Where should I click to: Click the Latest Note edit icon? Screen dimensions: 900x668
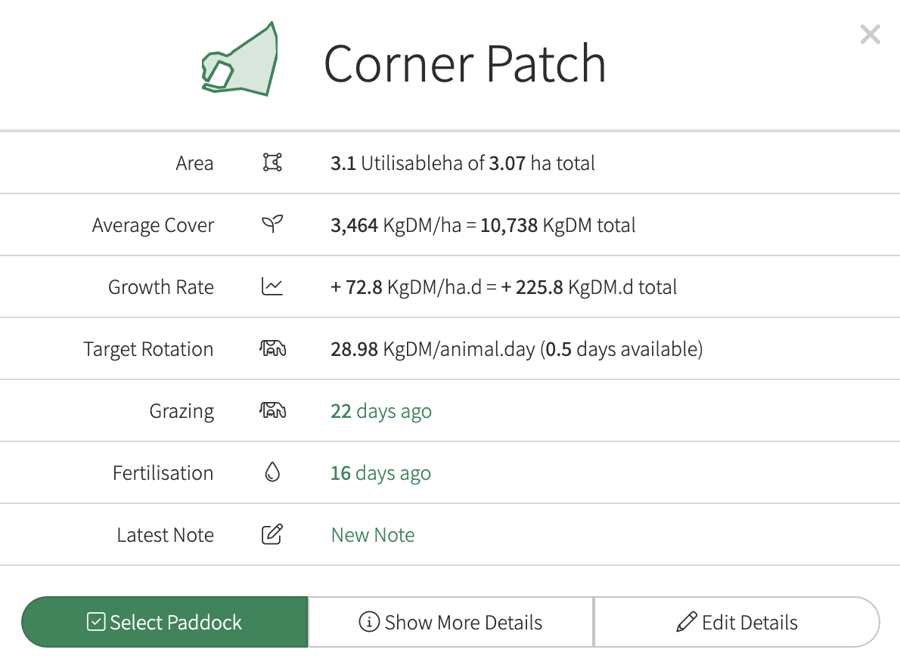coord(272,535)
